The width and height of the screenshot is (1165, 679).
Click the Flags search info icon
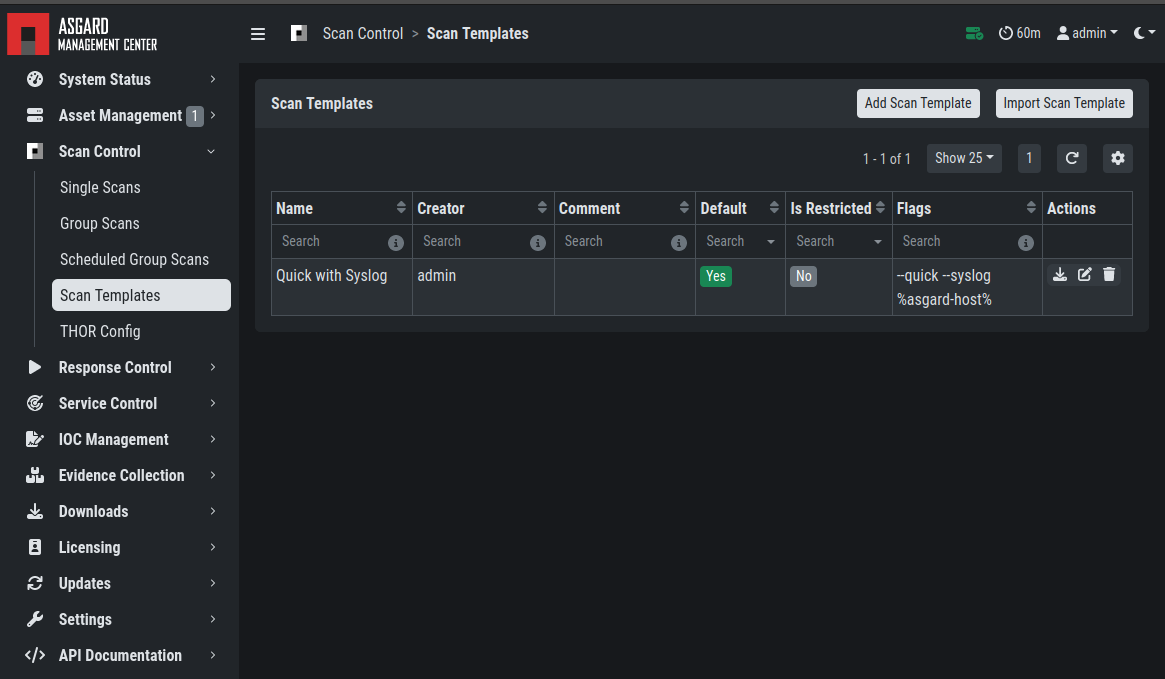pos(1025,243)
